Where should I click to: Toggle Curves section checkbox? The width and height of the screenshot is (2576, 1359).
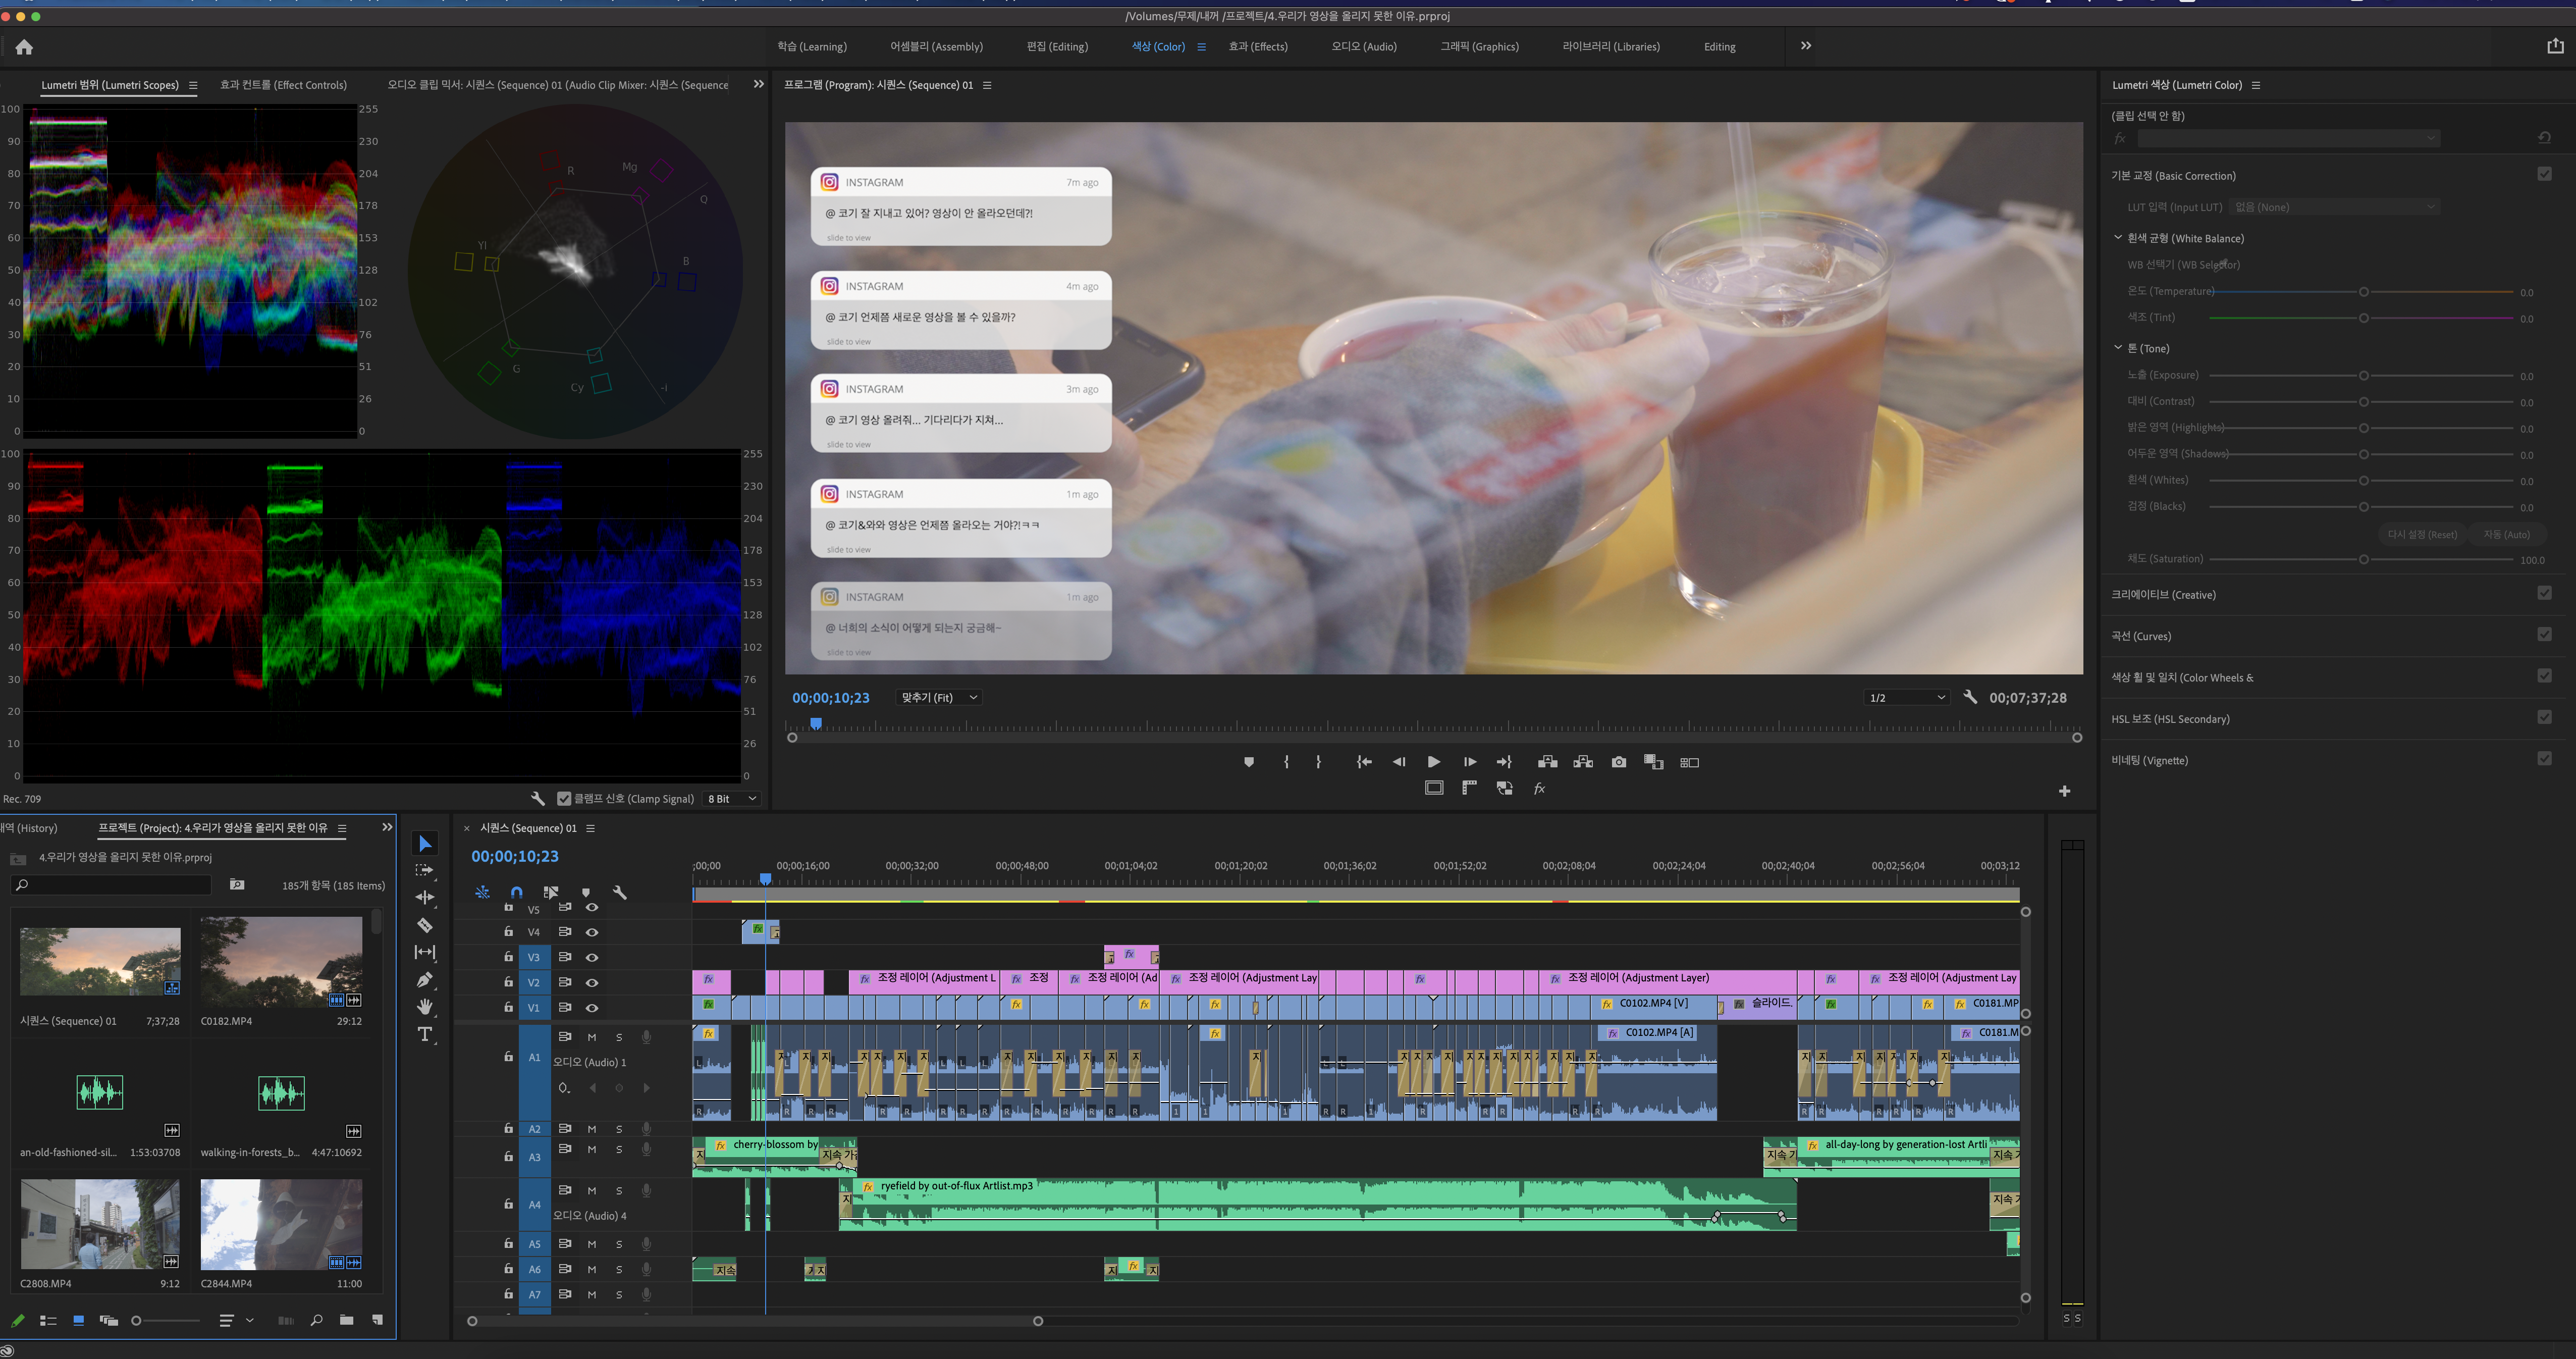2544,634
